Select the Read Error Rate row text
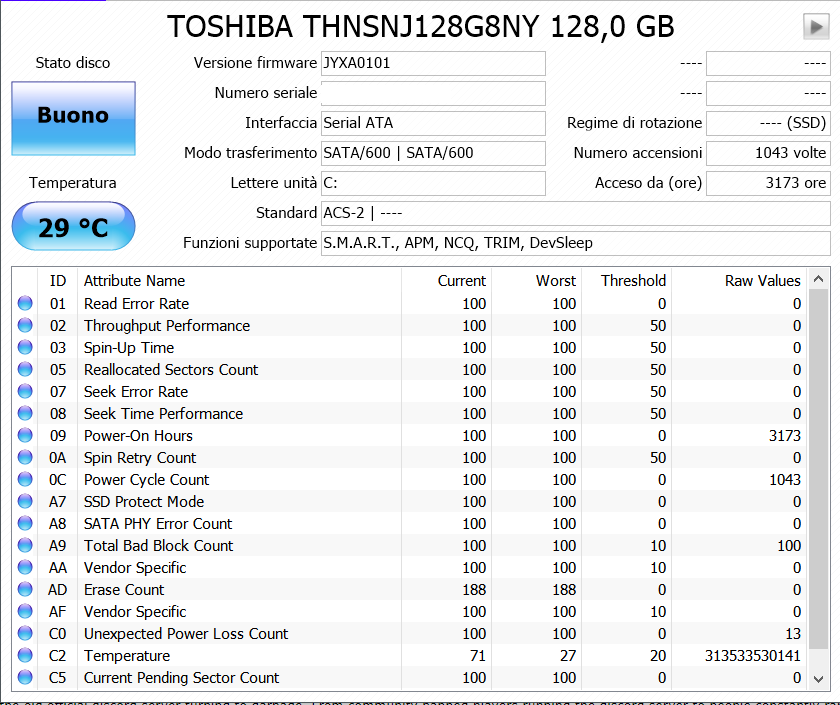Viewport: 840px width, 705px height. pos(137,304)
